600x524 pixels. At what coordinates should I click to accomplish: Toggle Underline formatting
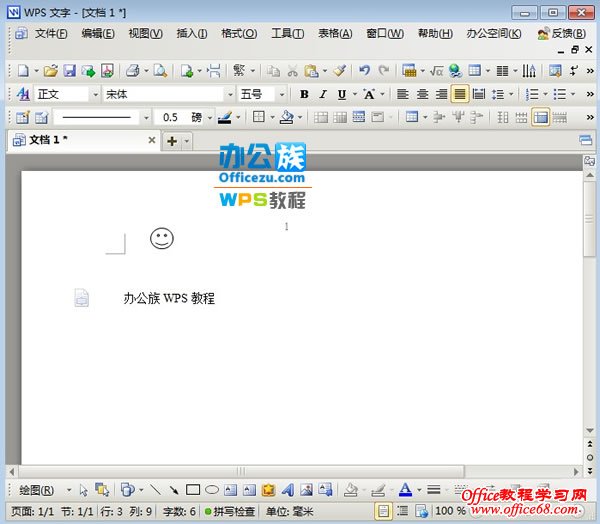[342, 94]
